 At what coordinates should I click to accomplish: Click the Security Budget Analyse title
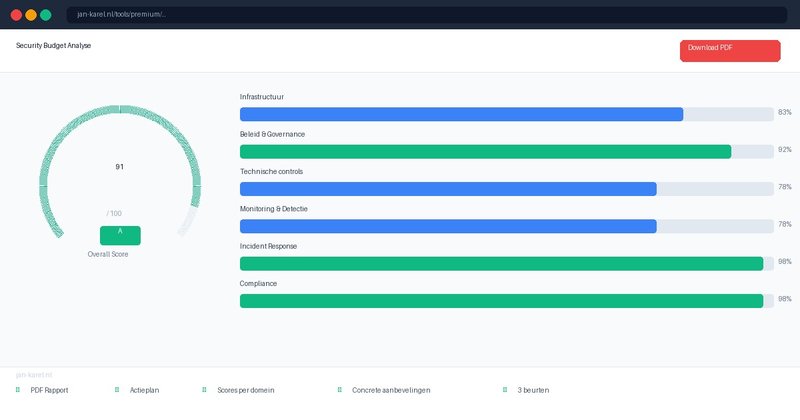tap(53, 46)
